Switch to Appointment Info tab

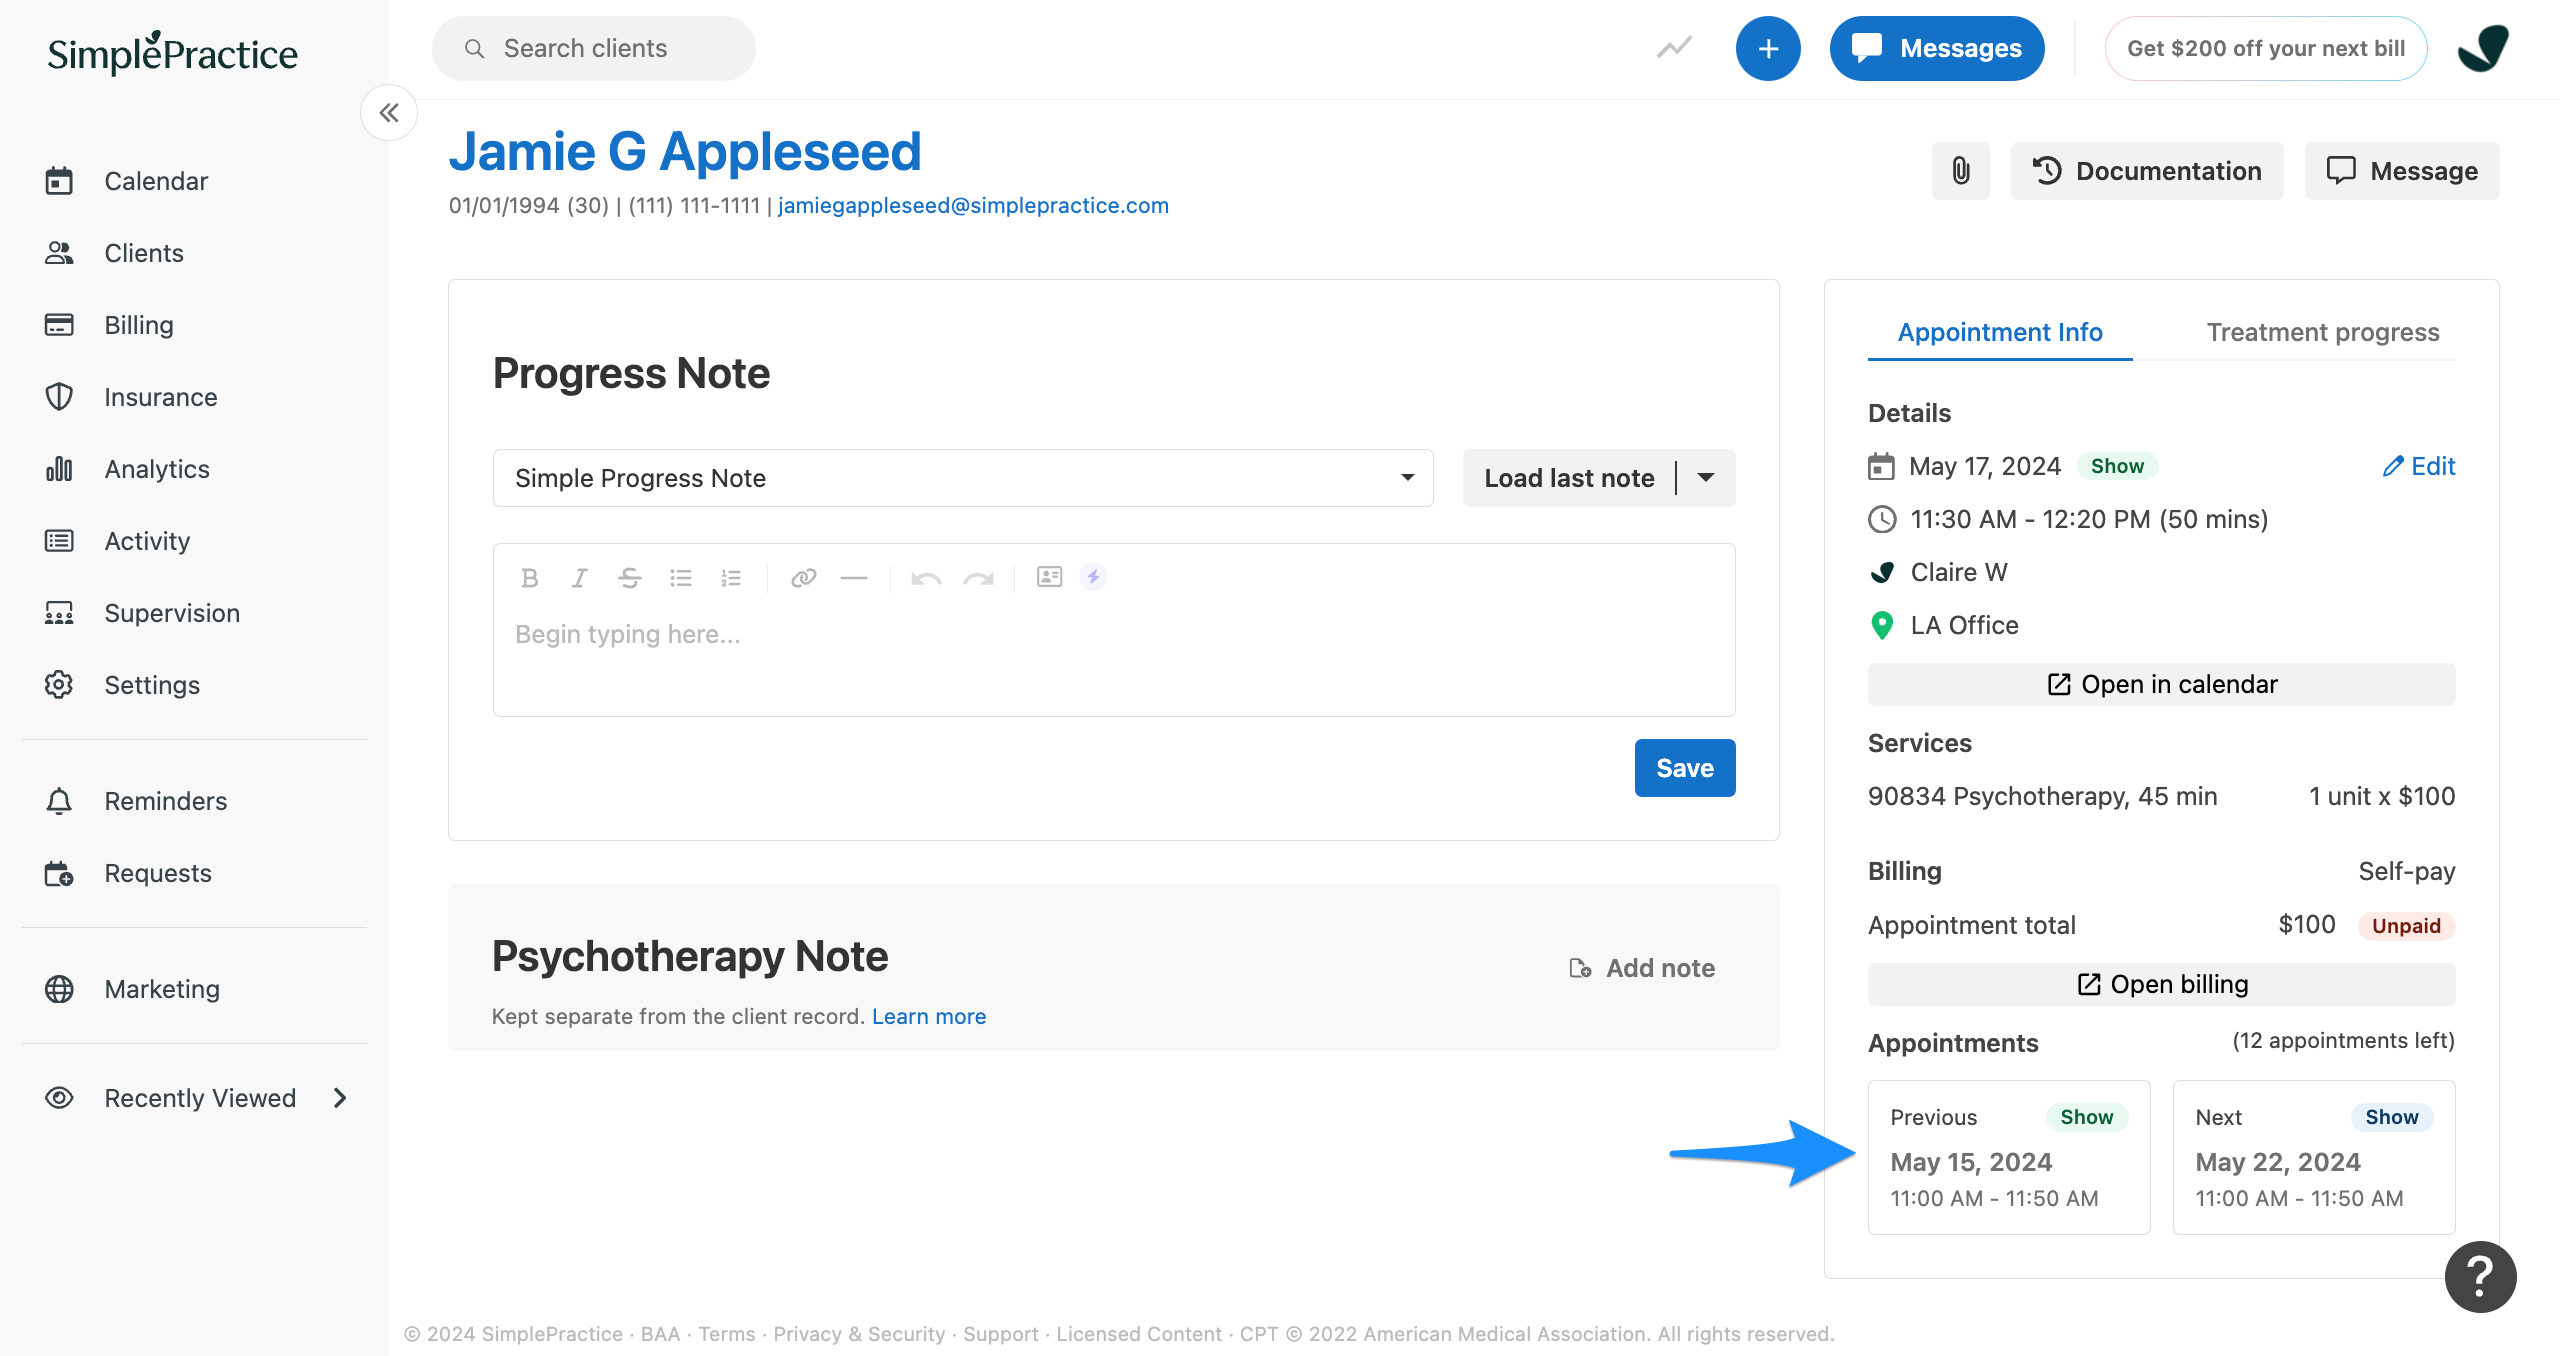(2000, 332)
